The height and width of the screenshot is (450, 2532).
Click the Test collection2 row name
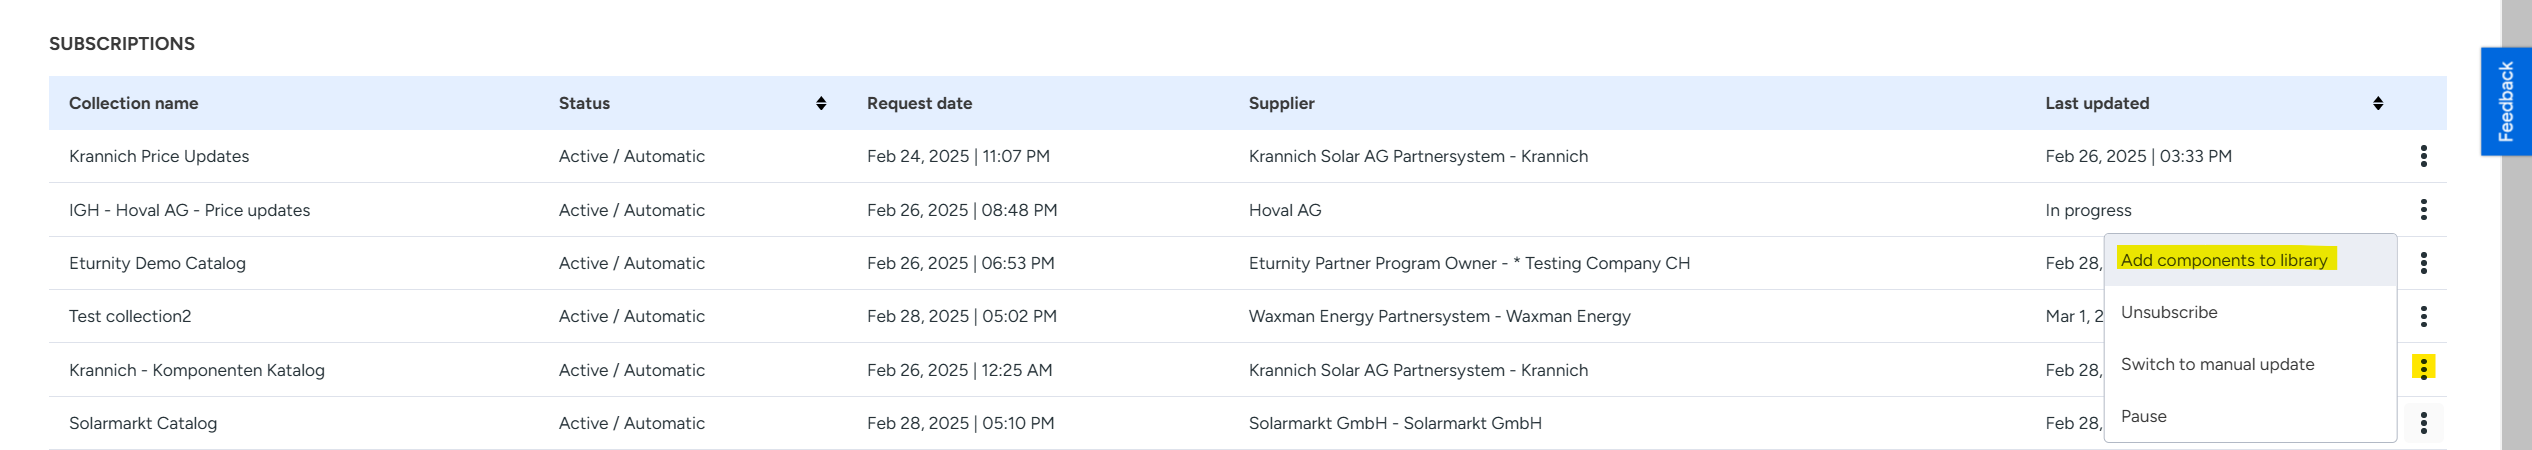[x=130, y=316]
